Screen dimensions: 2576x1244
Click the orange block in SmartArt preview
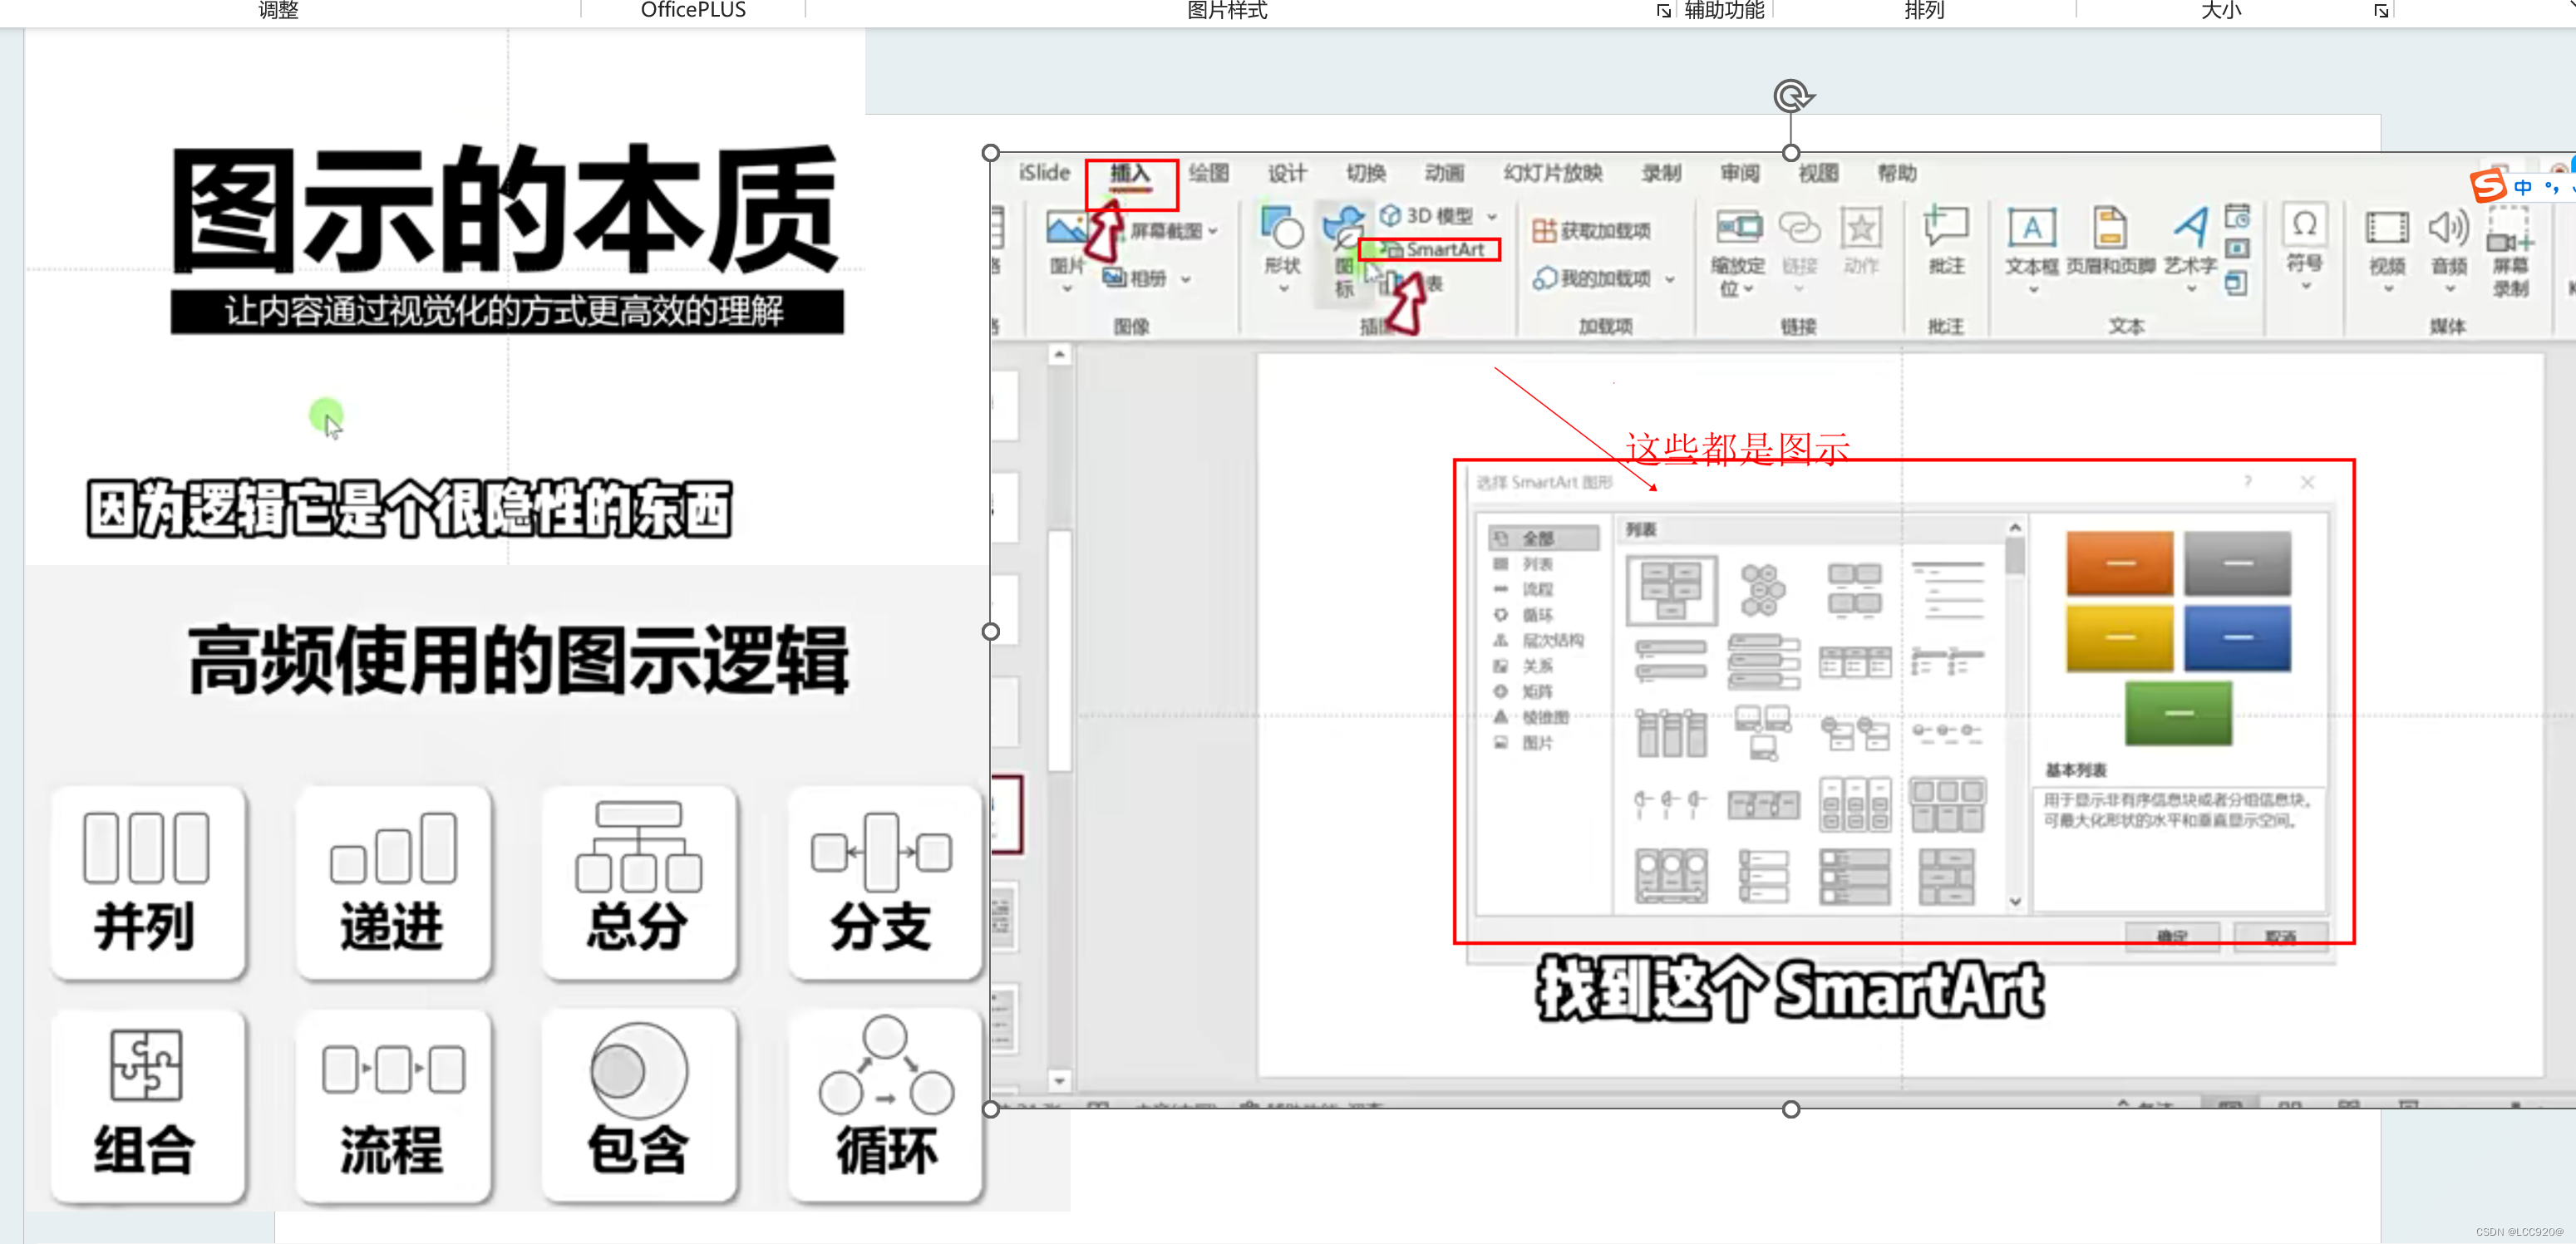point(2119,563)
